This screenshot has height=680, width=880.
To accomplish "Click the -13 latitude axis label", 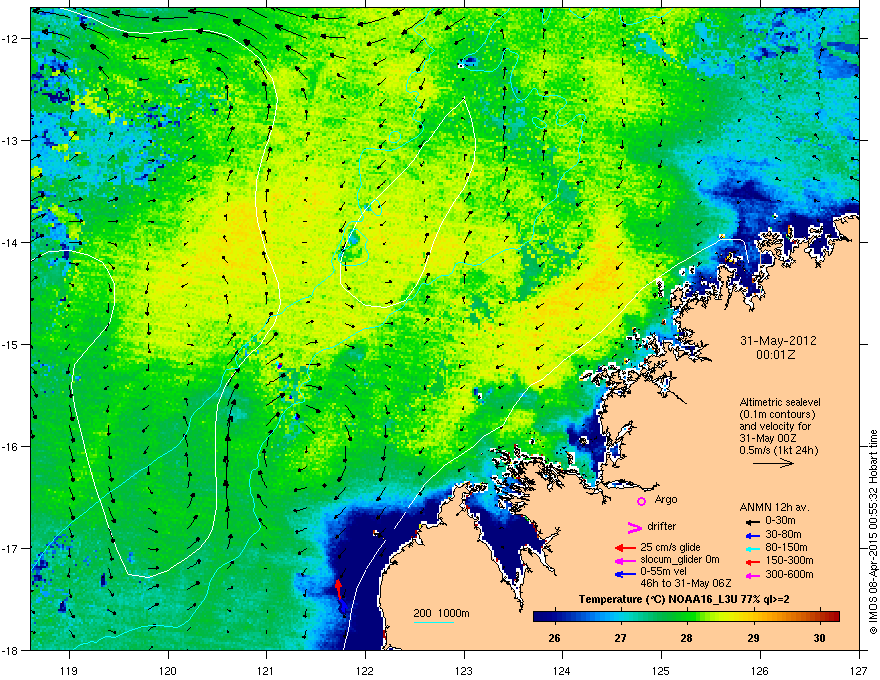I will tap(11, 141).
